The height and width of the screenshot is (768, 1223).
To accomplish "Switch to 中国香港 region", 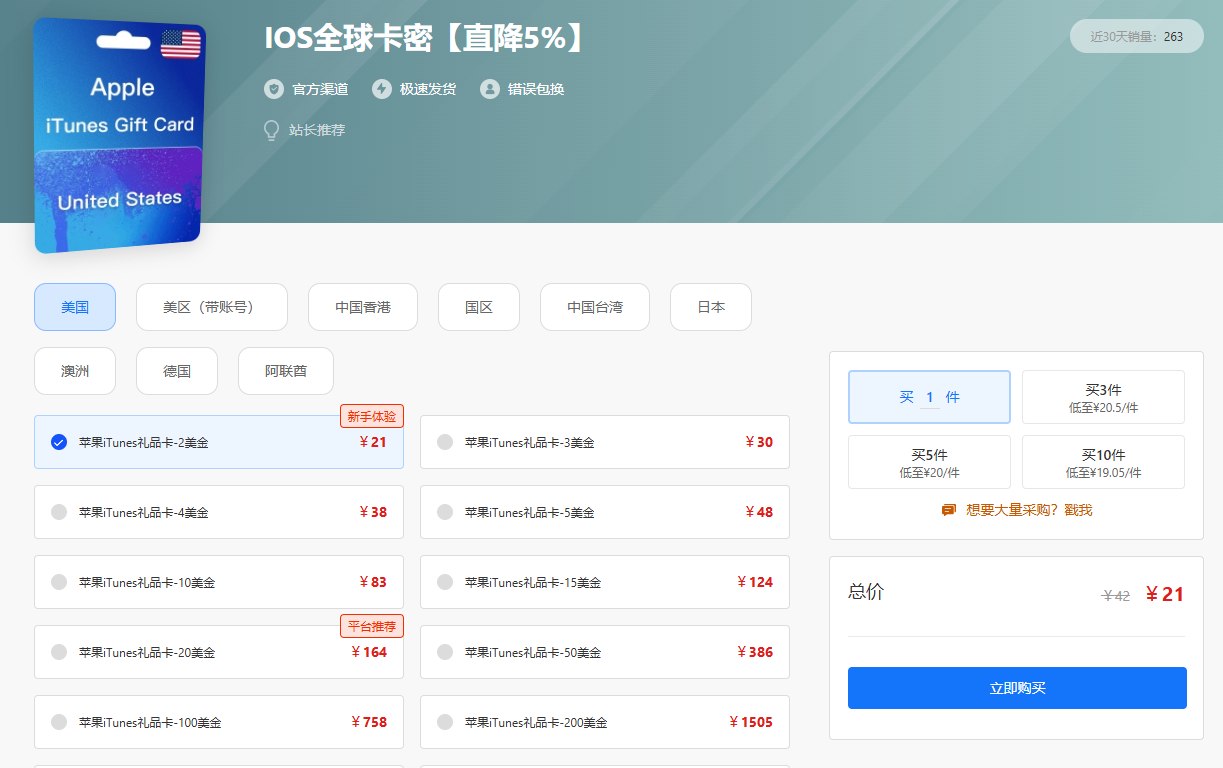I will [363, 307].
